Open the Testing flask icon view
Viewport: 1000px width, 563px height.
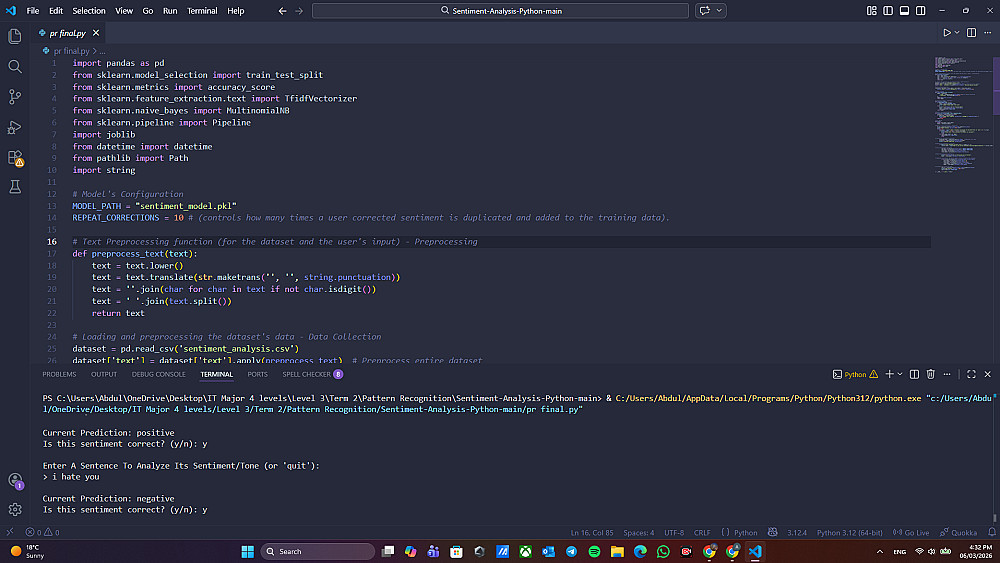[15, 187]
